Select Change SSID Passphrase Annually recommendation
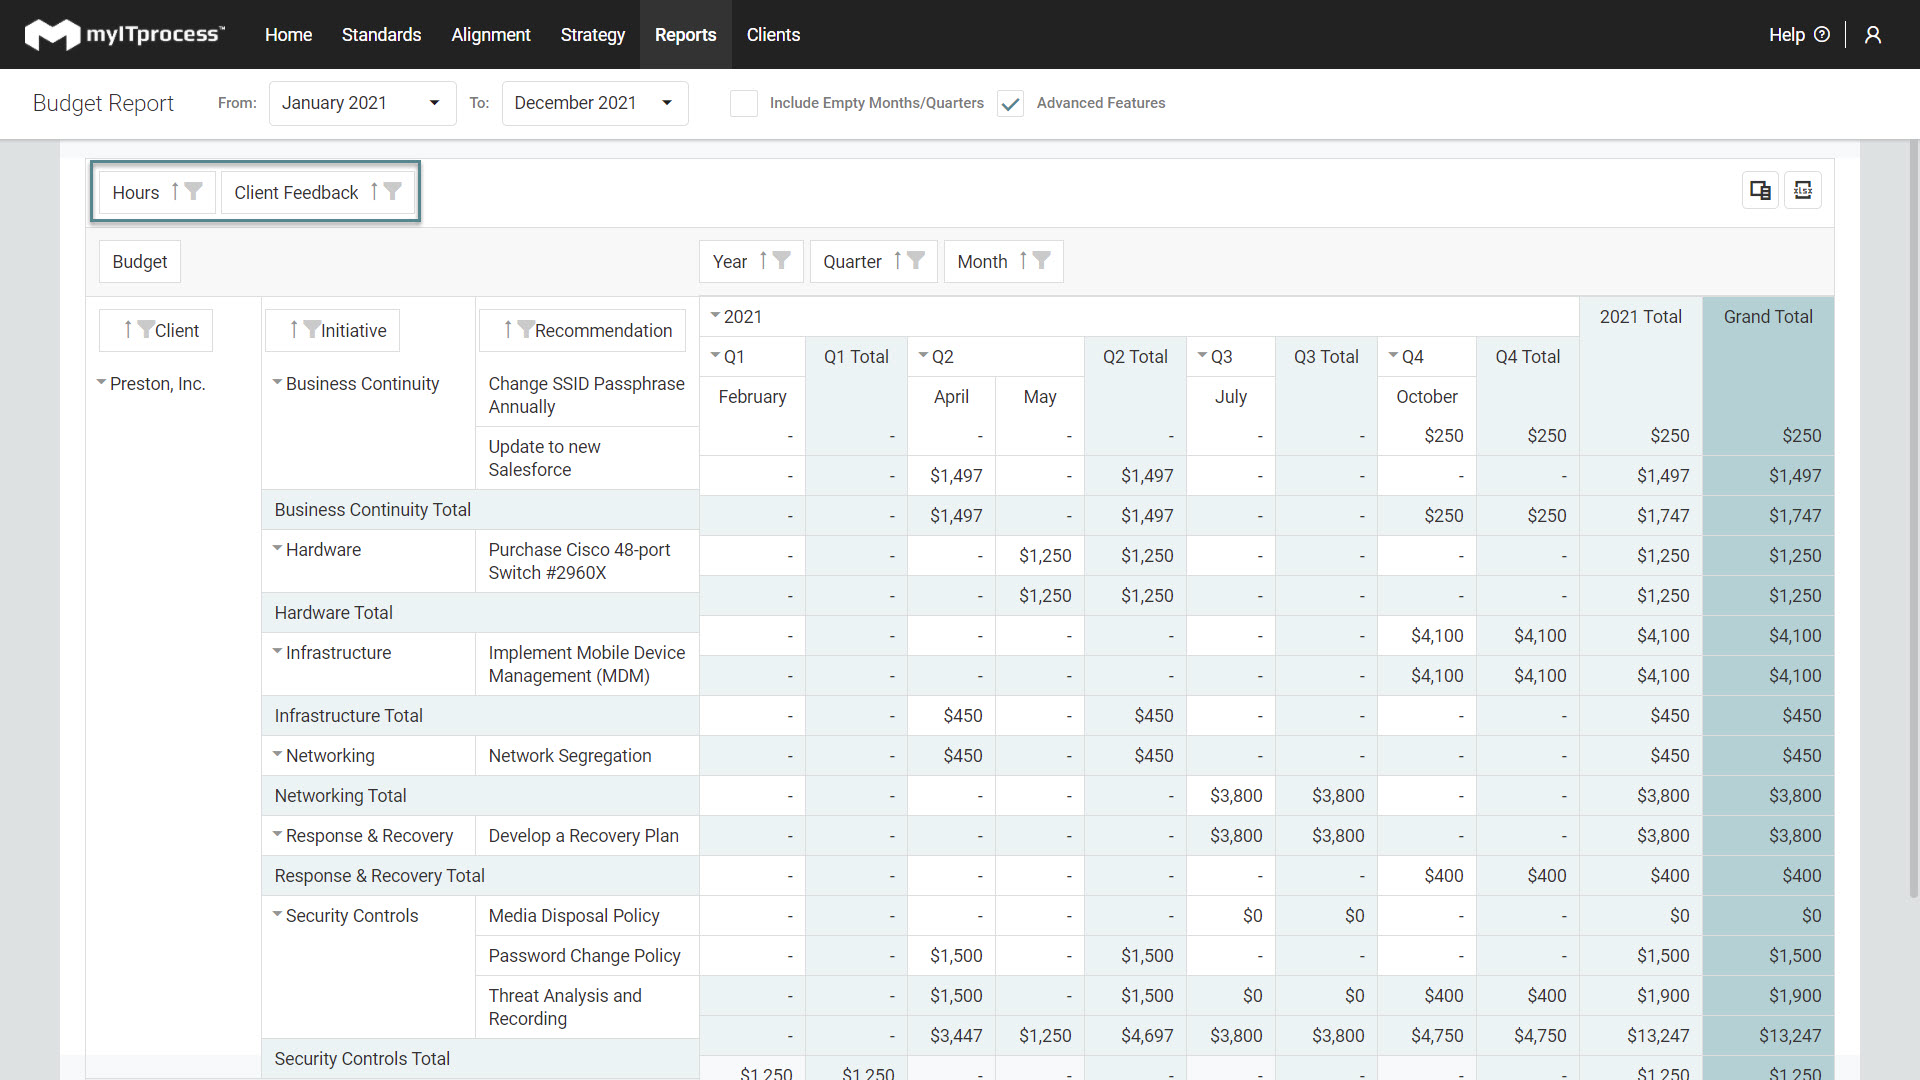Image resolution: width=1920 pixels, height=1080 pixels. tap(586, 395)
